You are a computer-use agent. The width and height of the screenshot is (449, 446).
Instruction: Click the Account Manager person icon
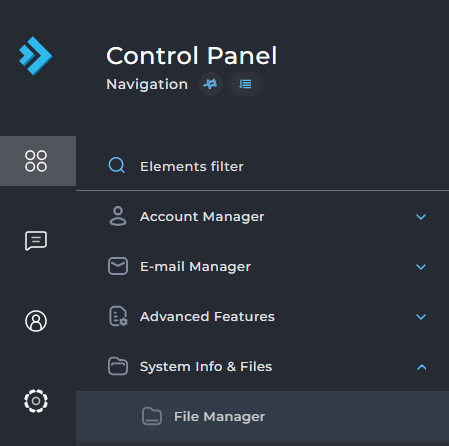pyautogui.click(x=118, y=216)
